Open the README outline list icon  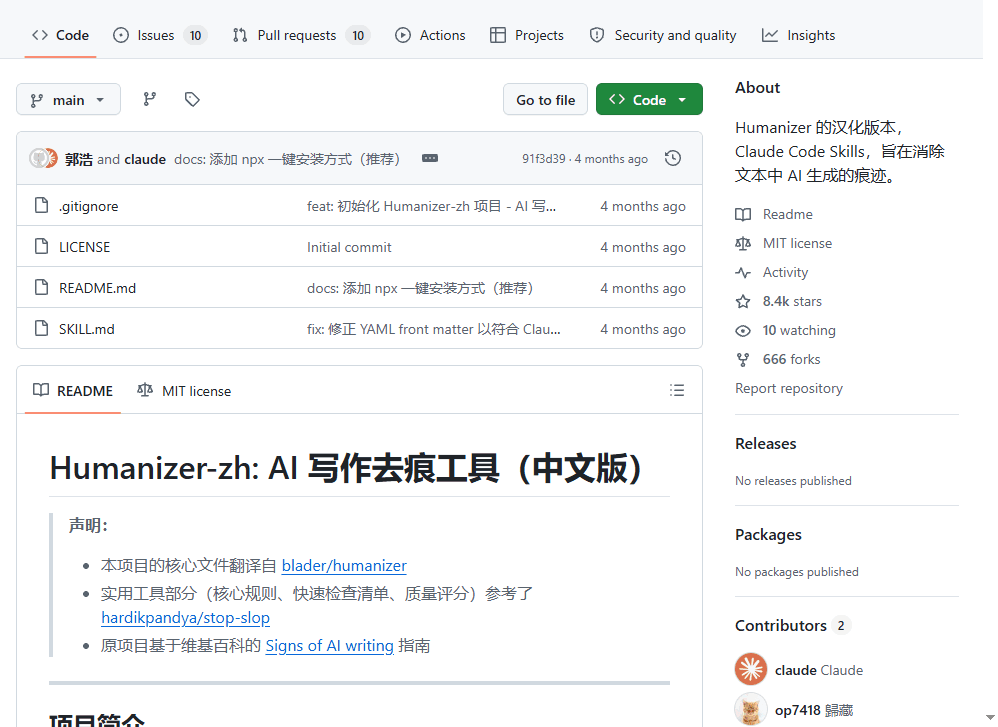[677, 390]
